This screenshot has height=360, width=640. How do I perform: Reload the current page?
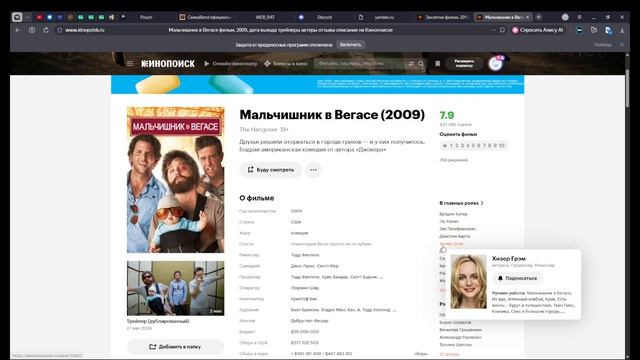46,30
